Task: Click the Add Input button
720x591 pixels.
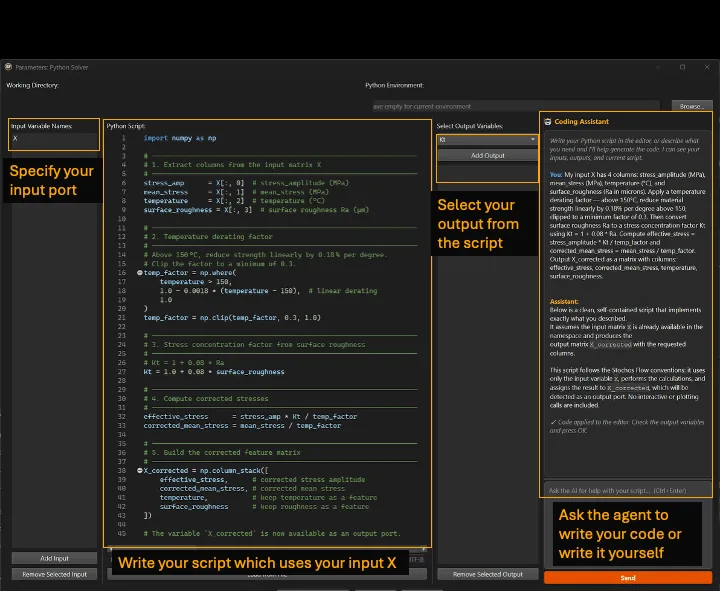Action: pos(54,558)
